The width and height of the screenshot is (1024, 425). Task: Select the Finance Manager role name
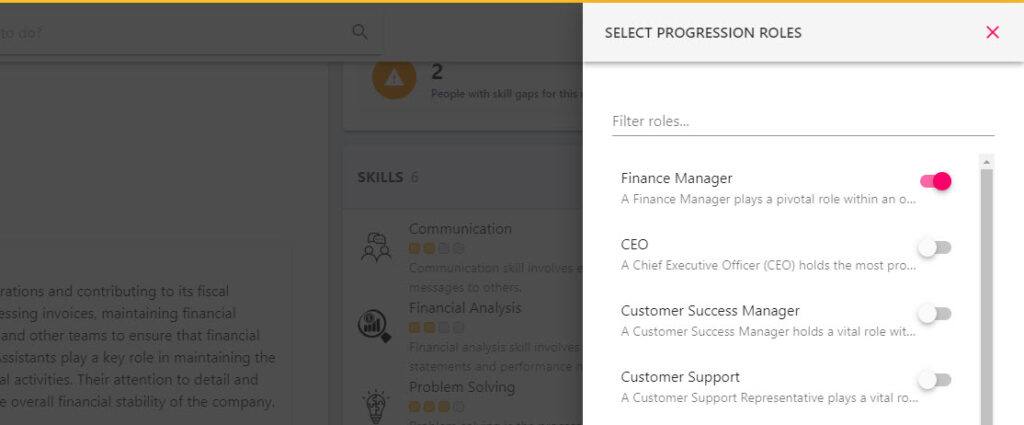coord(677,178)
